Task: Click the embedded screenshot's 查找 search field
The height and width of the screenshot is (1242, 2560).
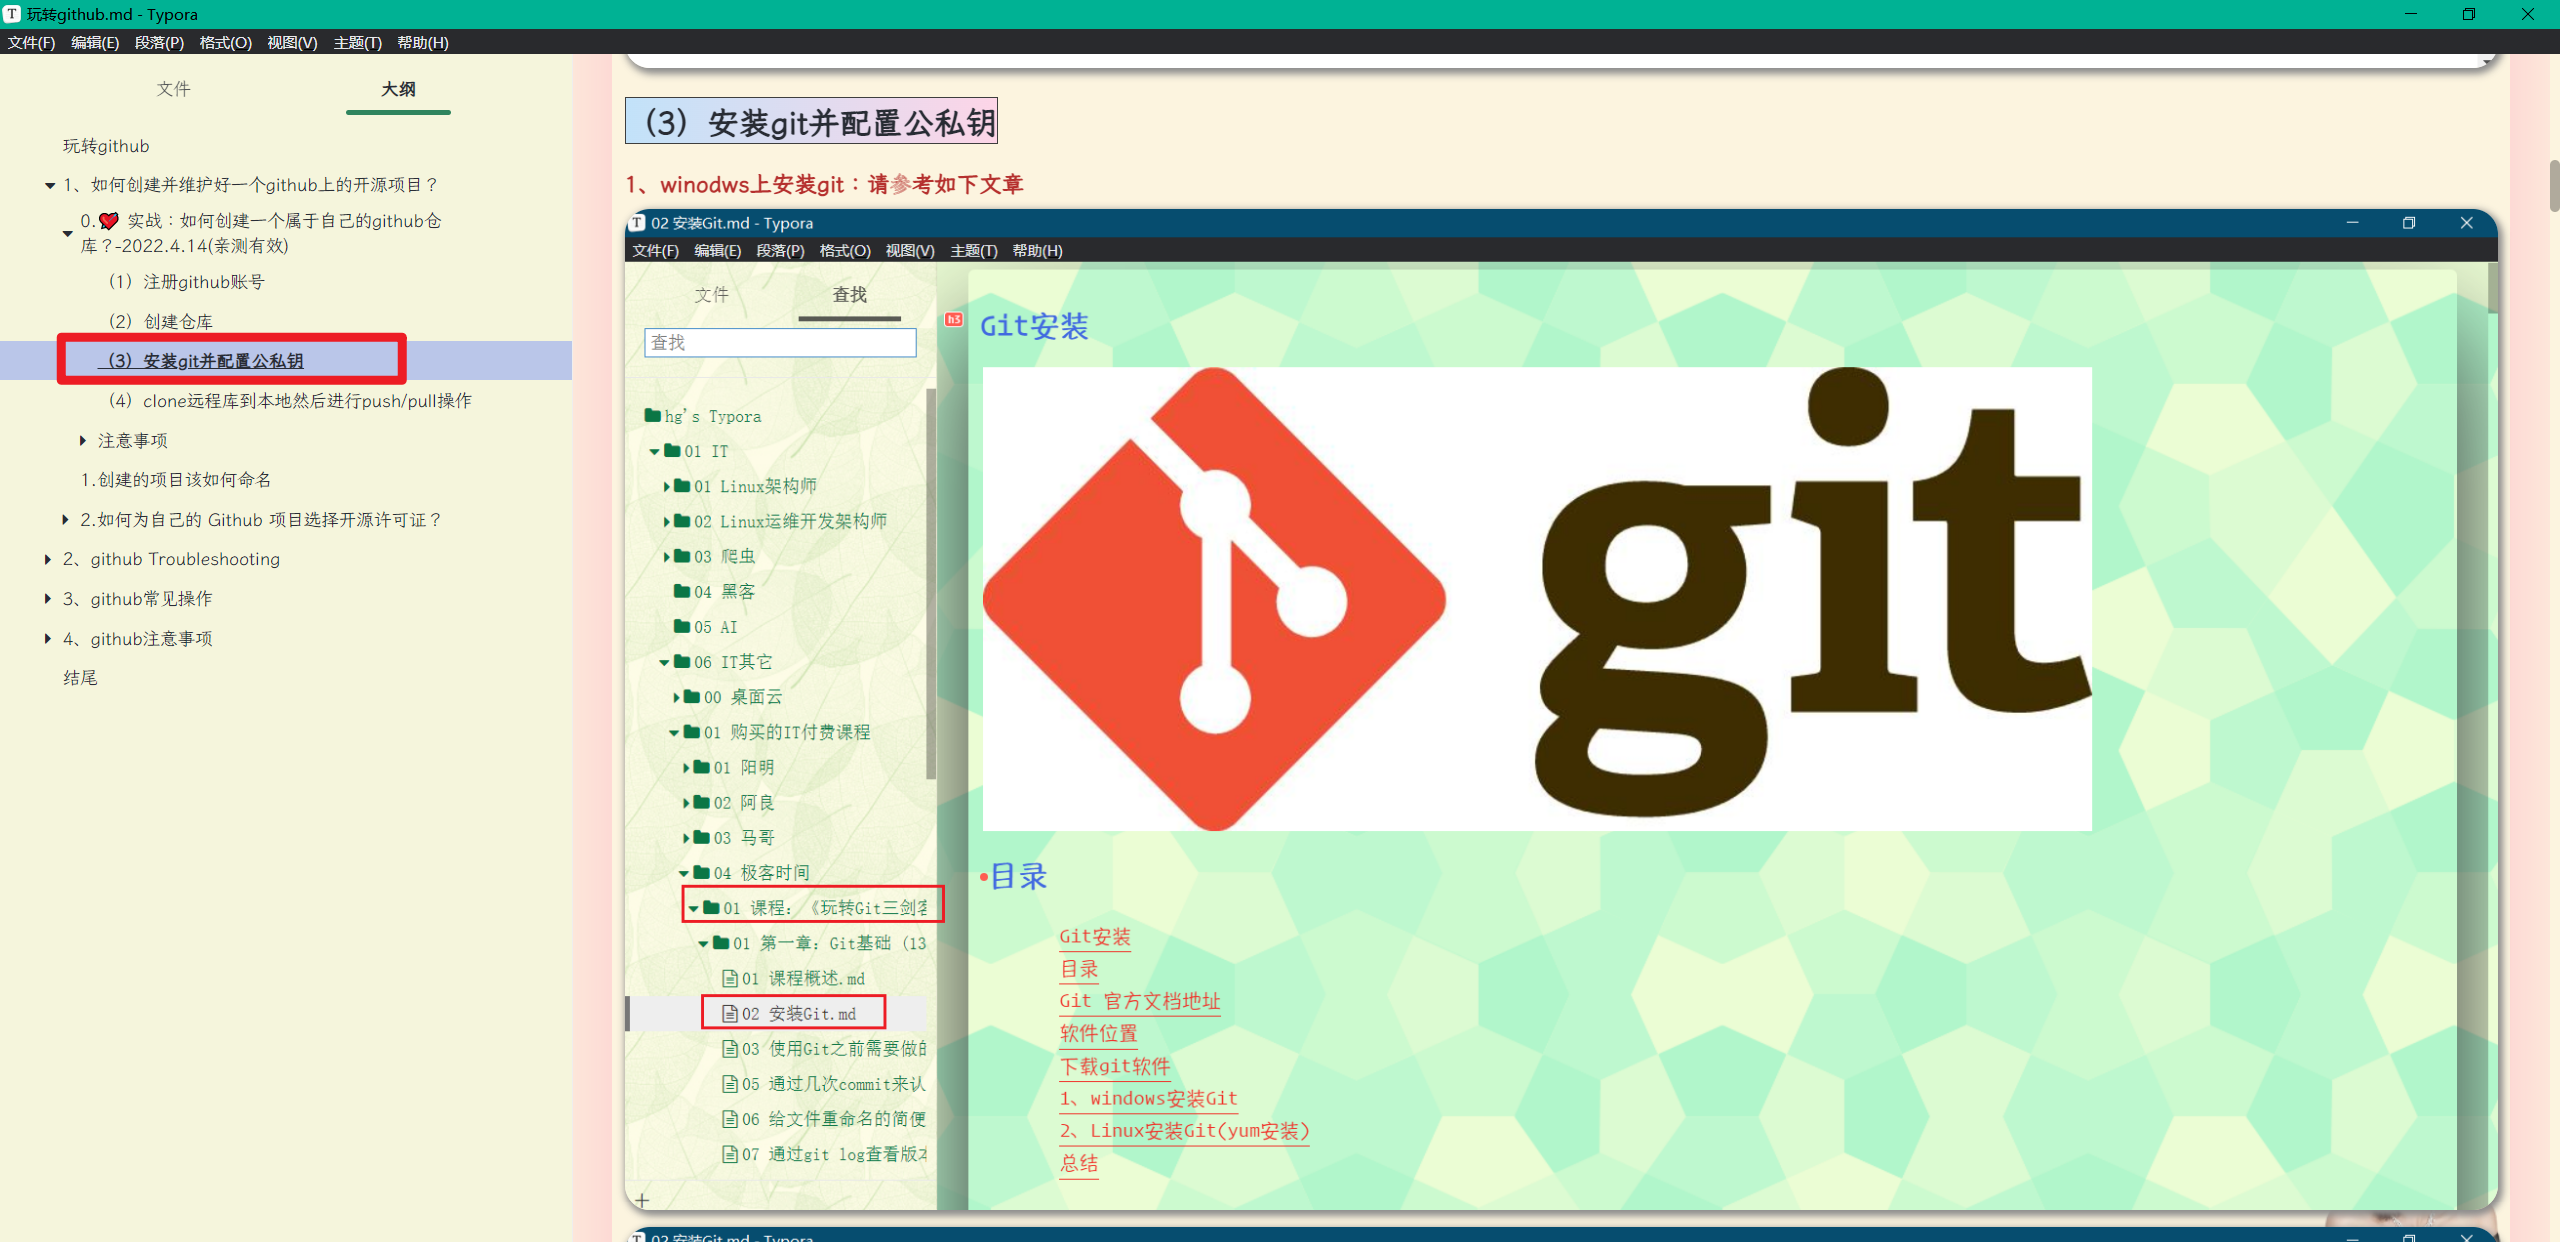Action: (x=780, y=342)
